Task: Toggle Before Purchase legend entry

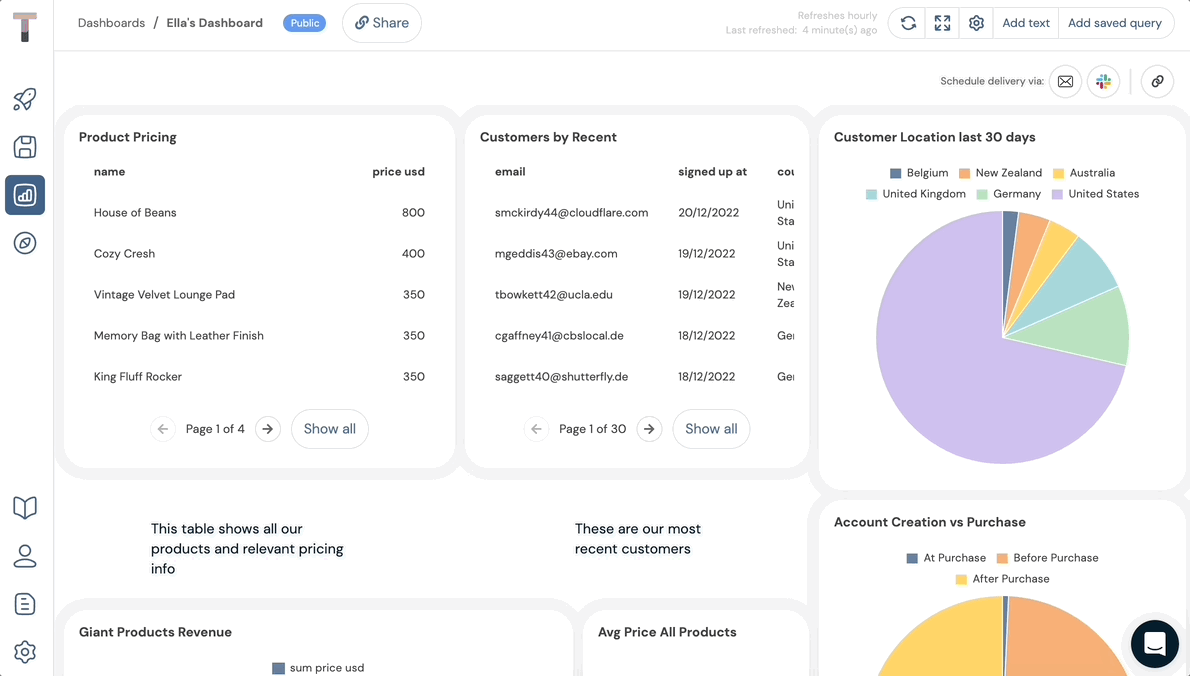Action: [x=1047, y=558]
